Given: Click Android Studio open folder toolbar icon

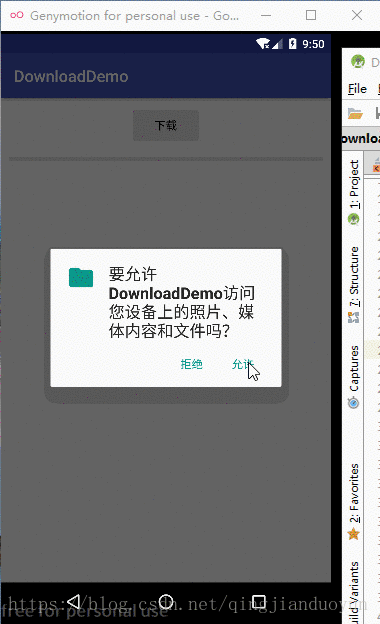Looking at the screenshot, I should click(x=355, y=113).
